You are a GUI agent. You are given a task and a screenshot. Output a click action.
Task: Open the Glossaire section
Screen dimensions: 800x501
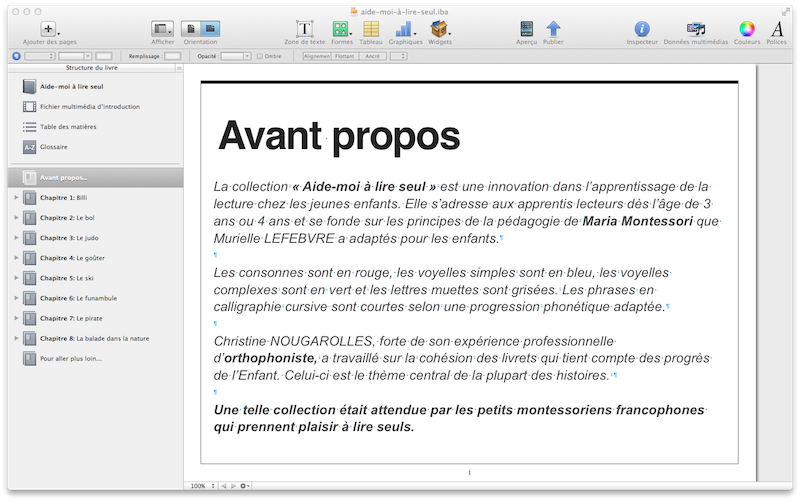tap(54, 147)
